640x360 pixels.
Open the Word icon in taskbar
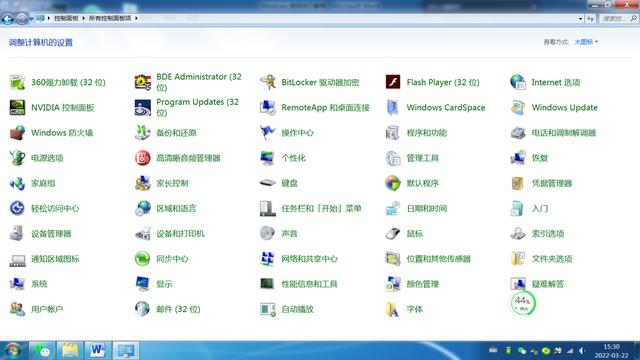[x=97, y=351]
